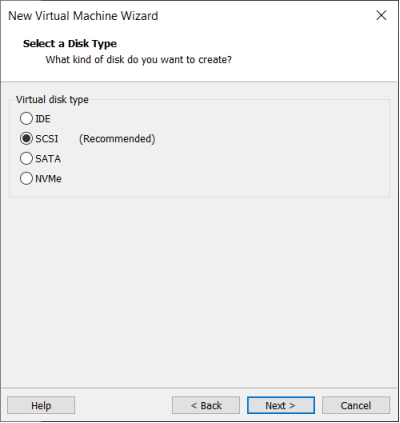Pick the SATA radio button circle
The width and height of the screenshot is (400, 423).
tap(26, 159)
